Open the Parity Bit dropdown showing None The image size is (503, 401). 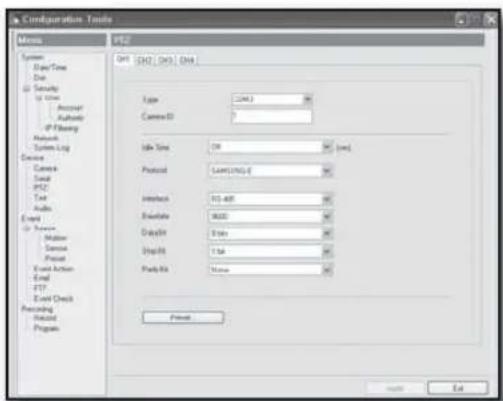[x=270, y=269]
